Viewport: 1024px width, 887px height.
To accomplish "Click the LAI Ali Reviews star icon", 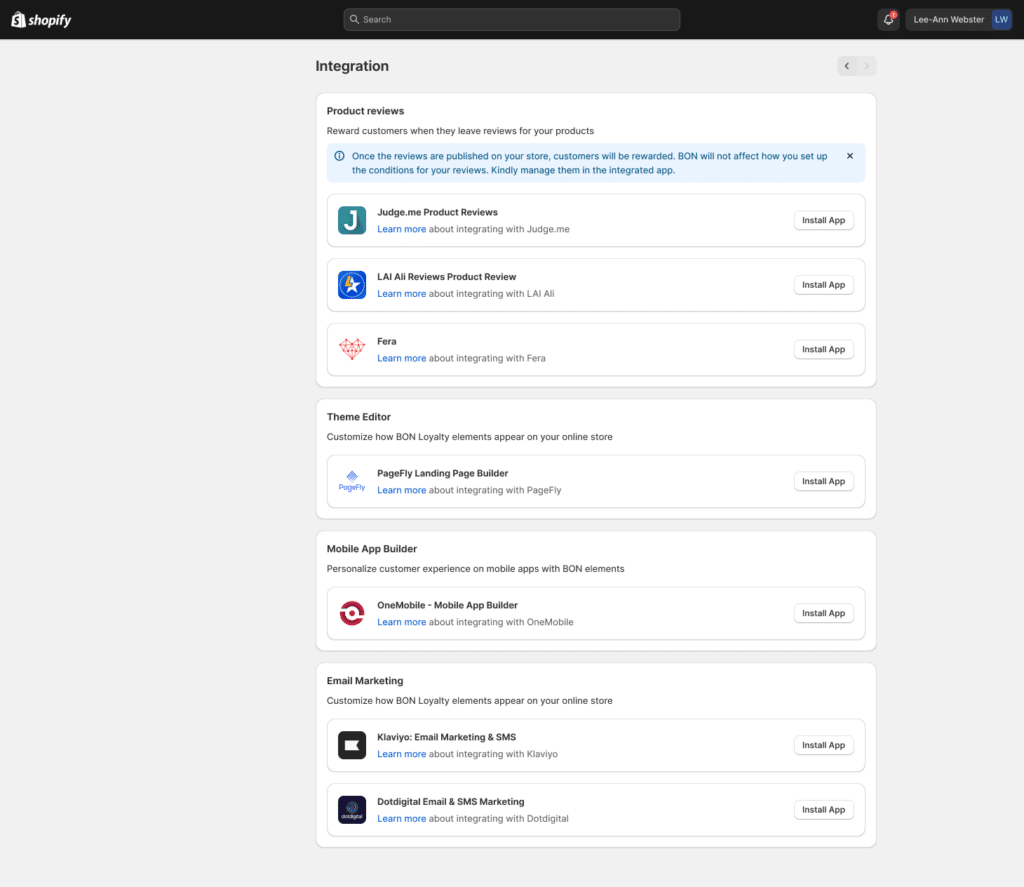I will point(352,285).
